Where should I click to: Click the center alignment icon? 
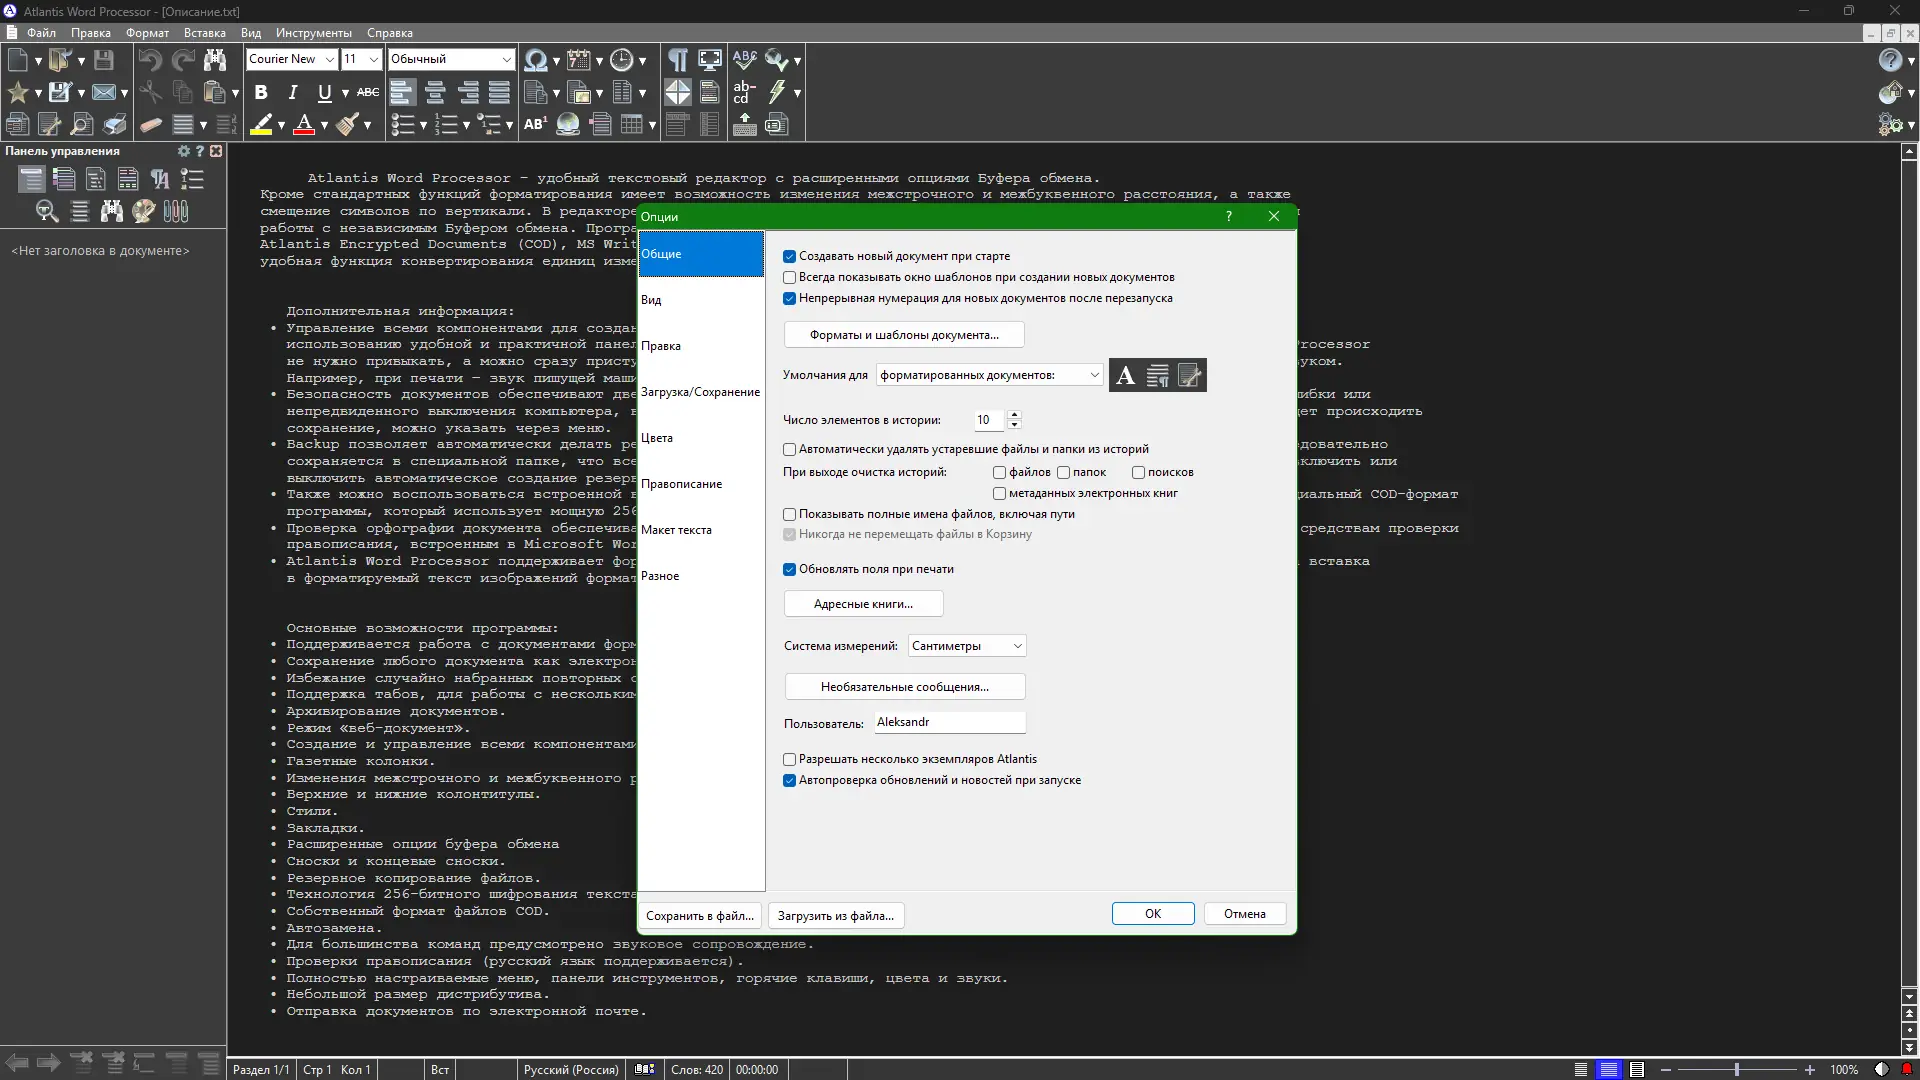[435, 93]
